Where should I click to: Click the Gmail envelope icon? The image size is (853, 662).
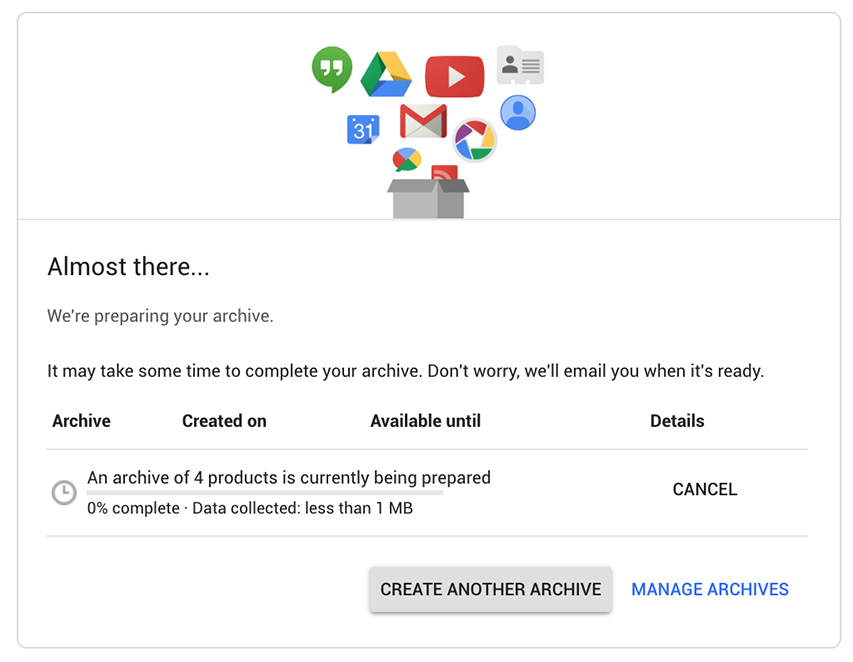pyautogui.click(x=424, y=120)
